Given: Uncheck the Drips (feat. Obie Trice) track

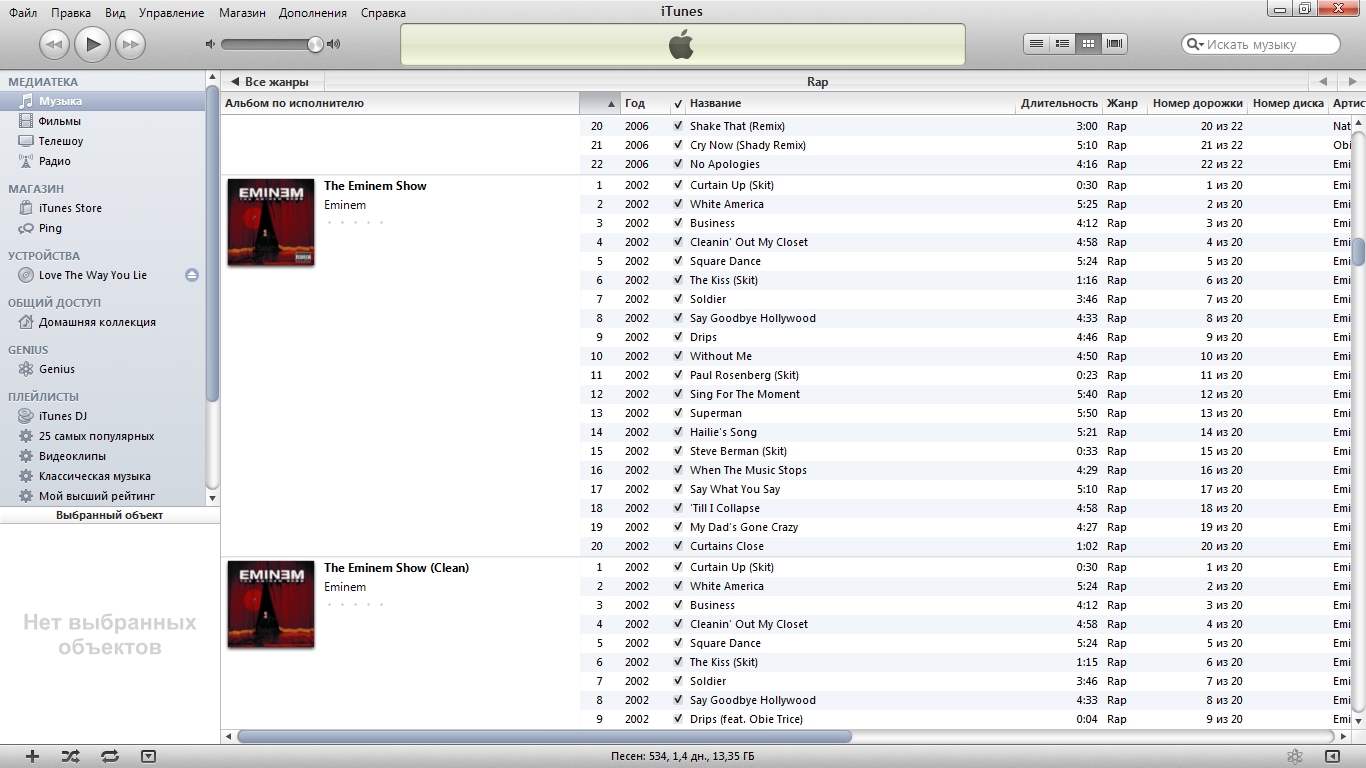Looking at the screenshot, I should pyautogui.click(x=678, y=719).
